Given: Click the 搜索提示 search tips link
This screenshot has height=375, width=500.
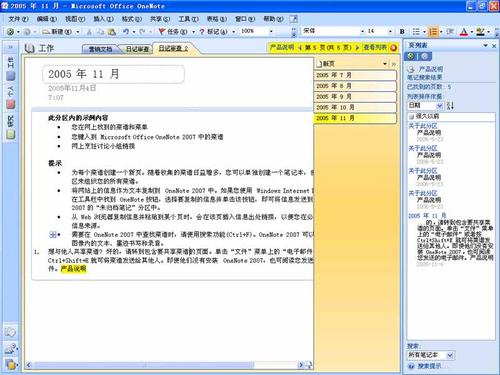Looking at the screenshot, I should pyautogui.click(x=429, y=366).
